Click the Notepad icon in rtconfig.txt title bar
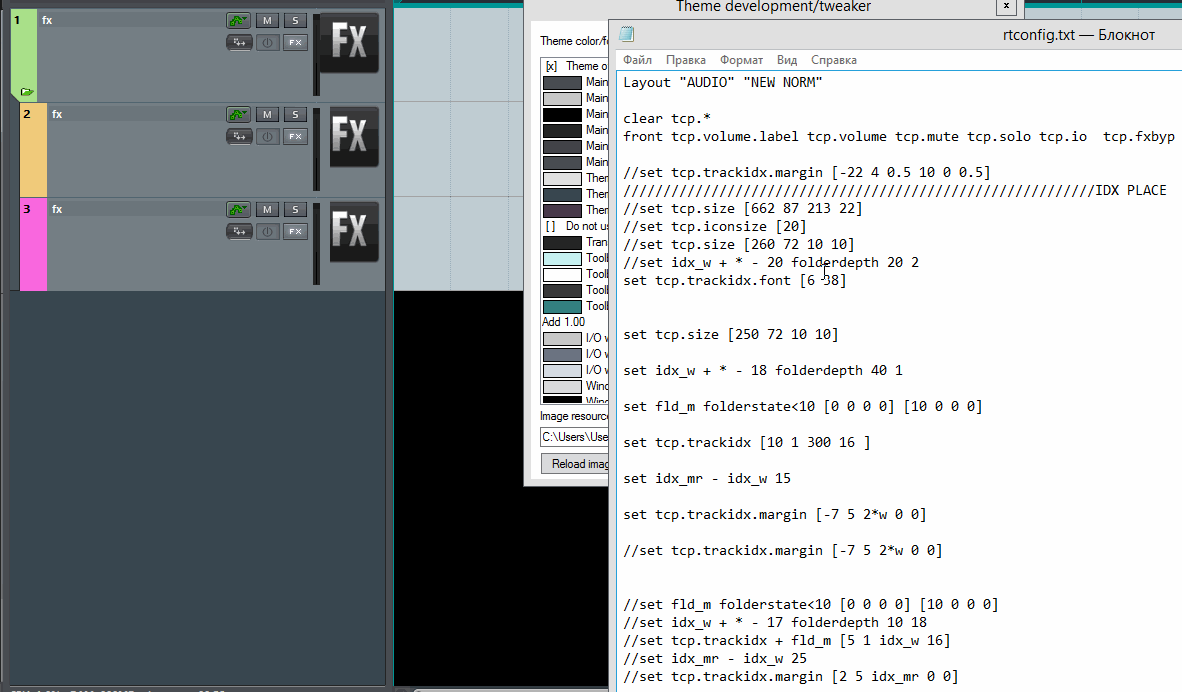1182x692 pixels. pyautogui.click(x=626, y=34)
